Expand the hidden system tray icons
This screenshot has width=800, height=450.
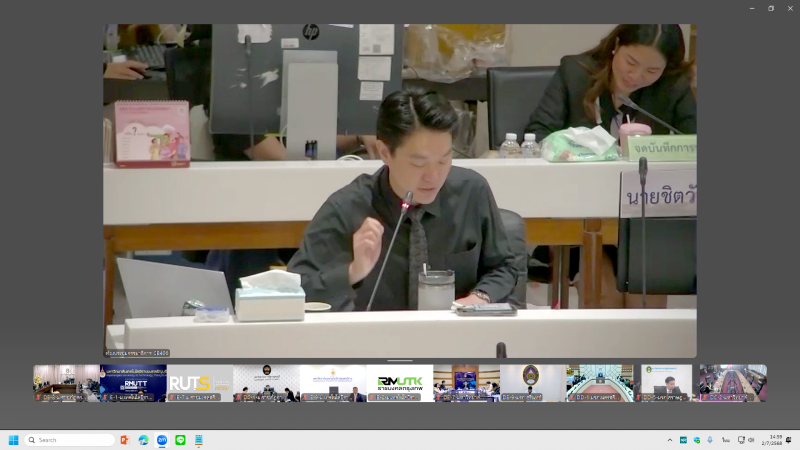670,440
